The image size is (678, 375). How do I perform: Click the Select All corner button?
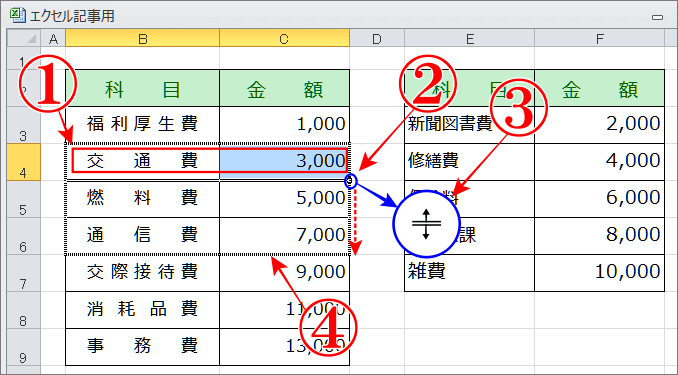(24, 38)
